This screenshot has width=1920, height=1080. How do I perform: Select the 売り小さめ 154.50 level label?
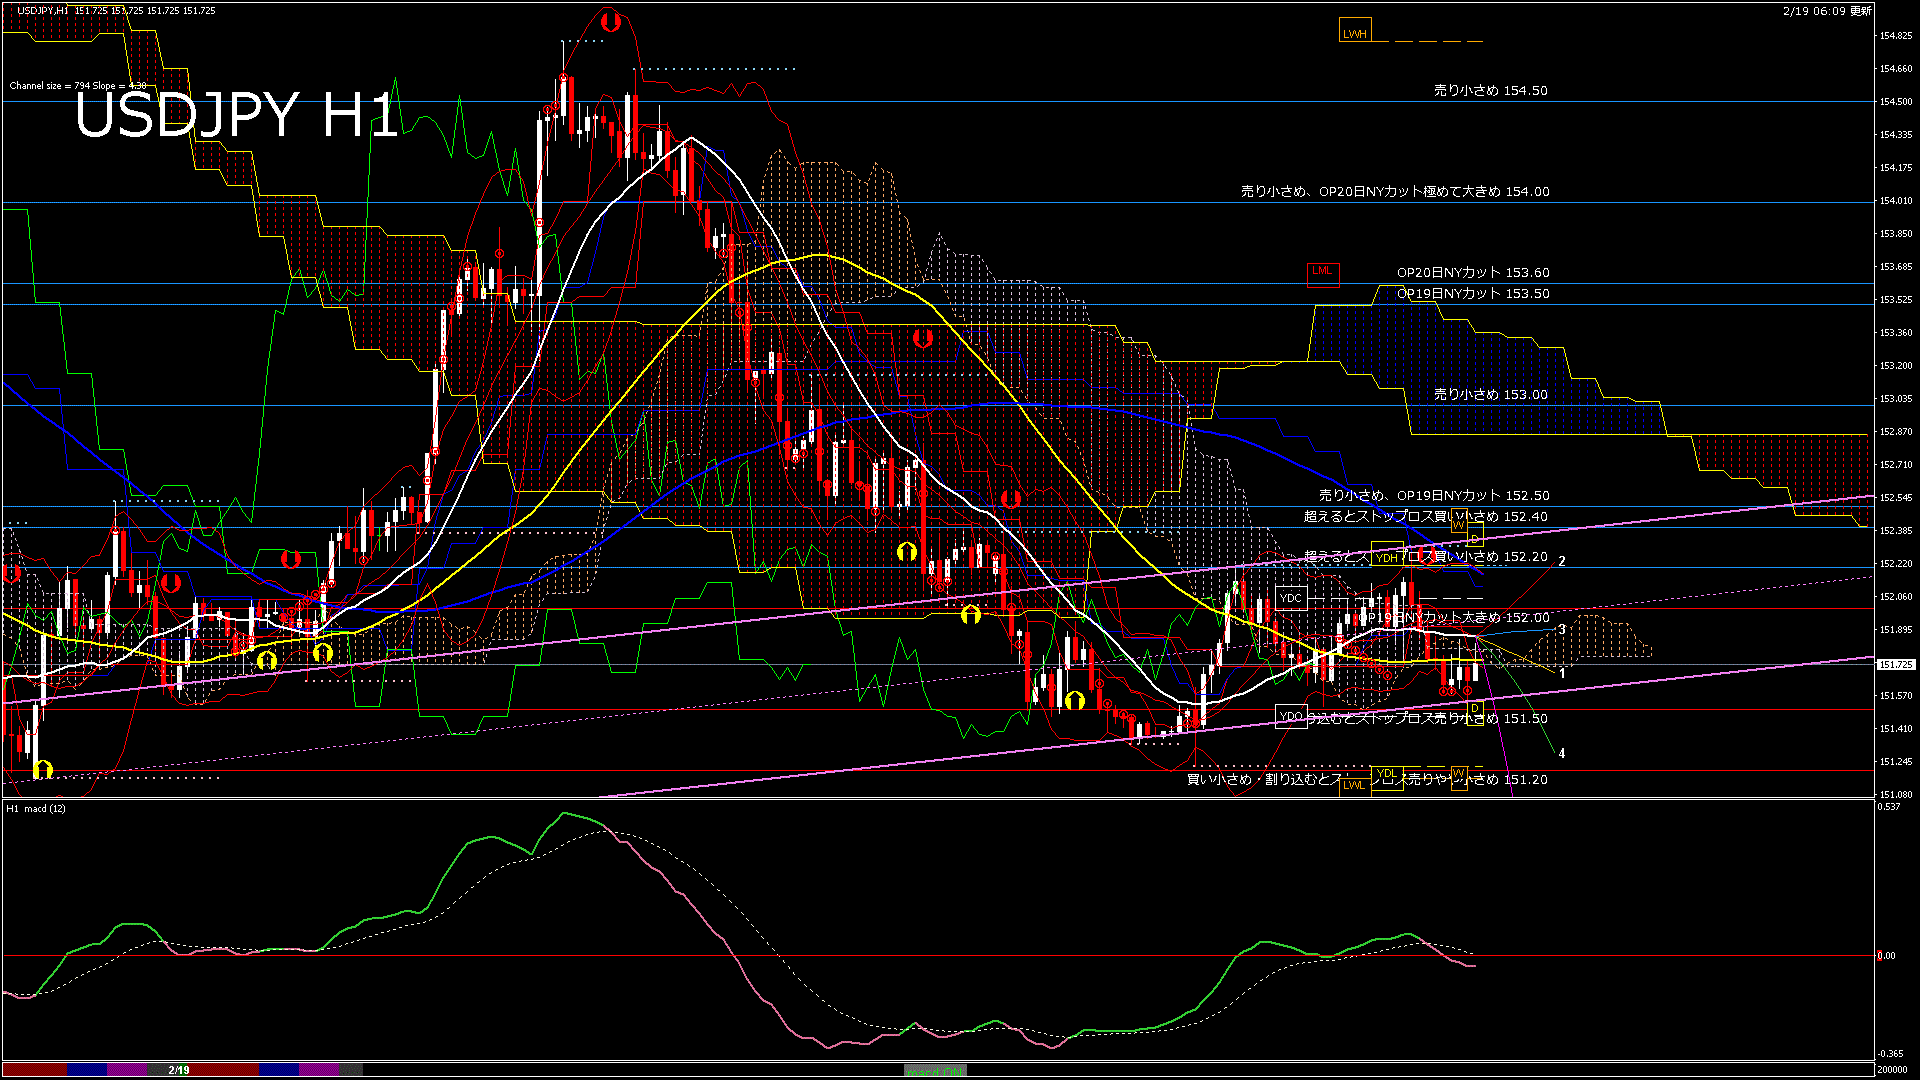(x=1490, y=90)
